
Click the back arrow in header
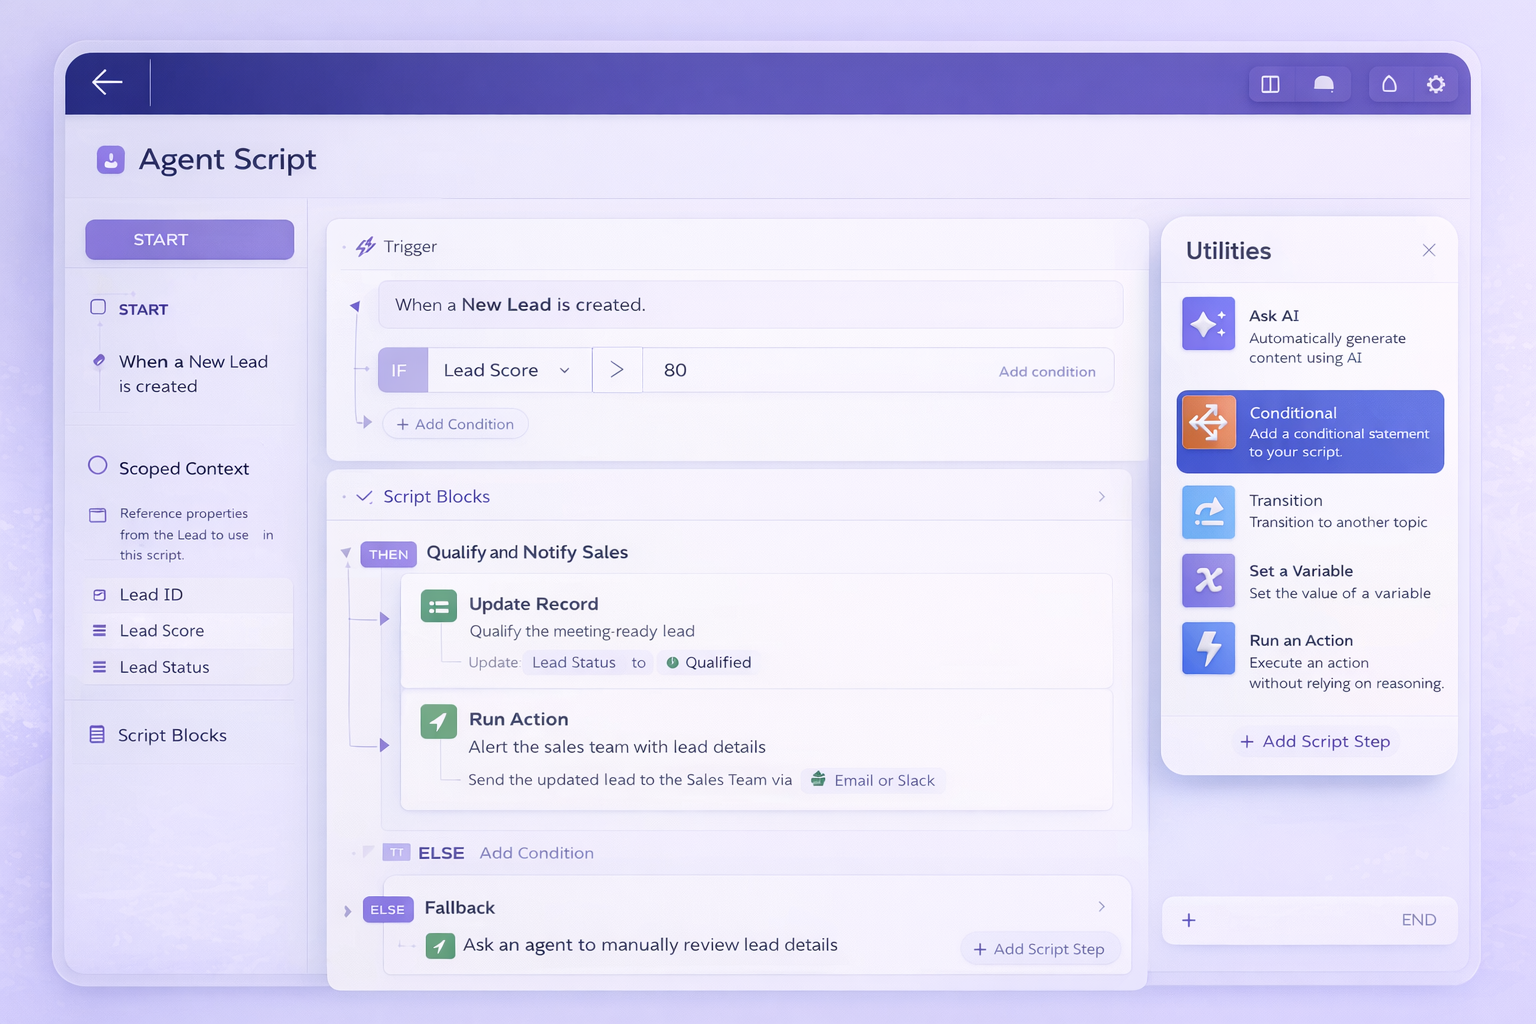coord(107,82)
